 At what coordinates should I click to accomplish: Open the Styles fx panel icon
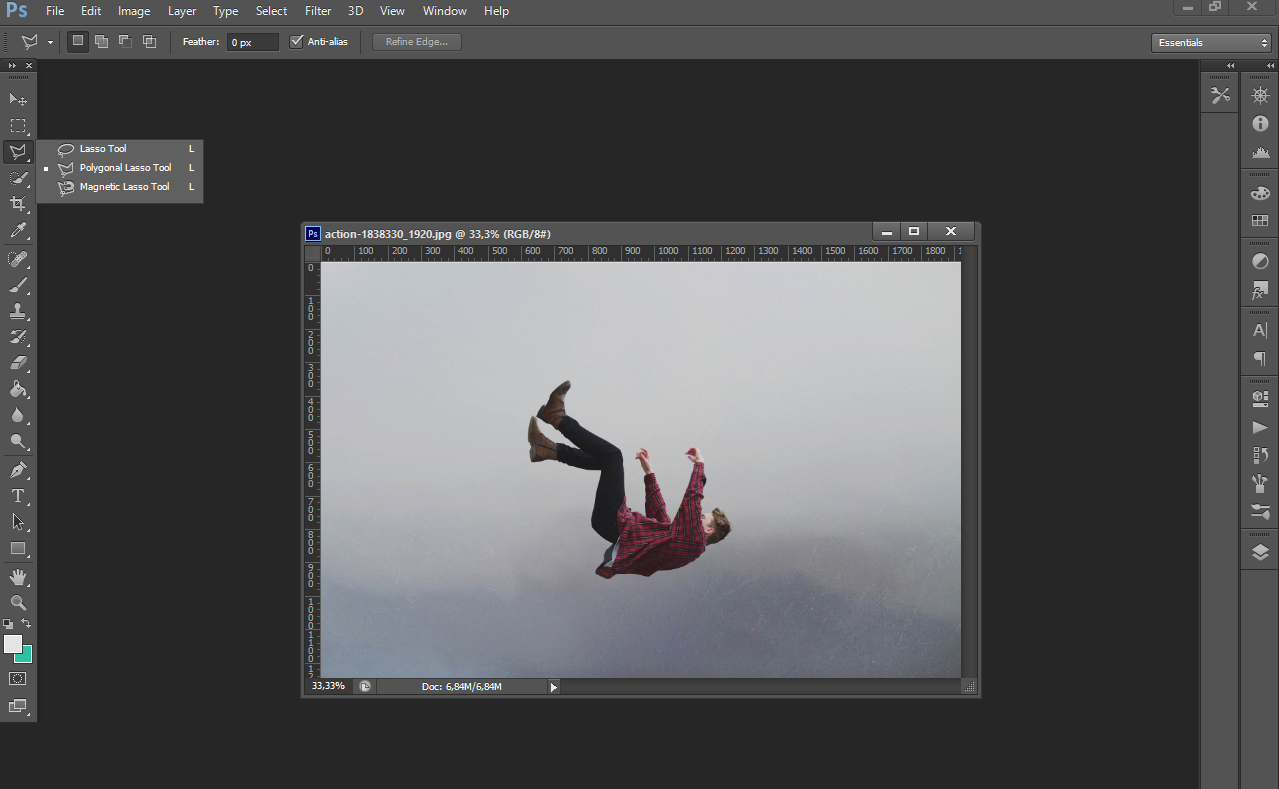point(1260,290)
